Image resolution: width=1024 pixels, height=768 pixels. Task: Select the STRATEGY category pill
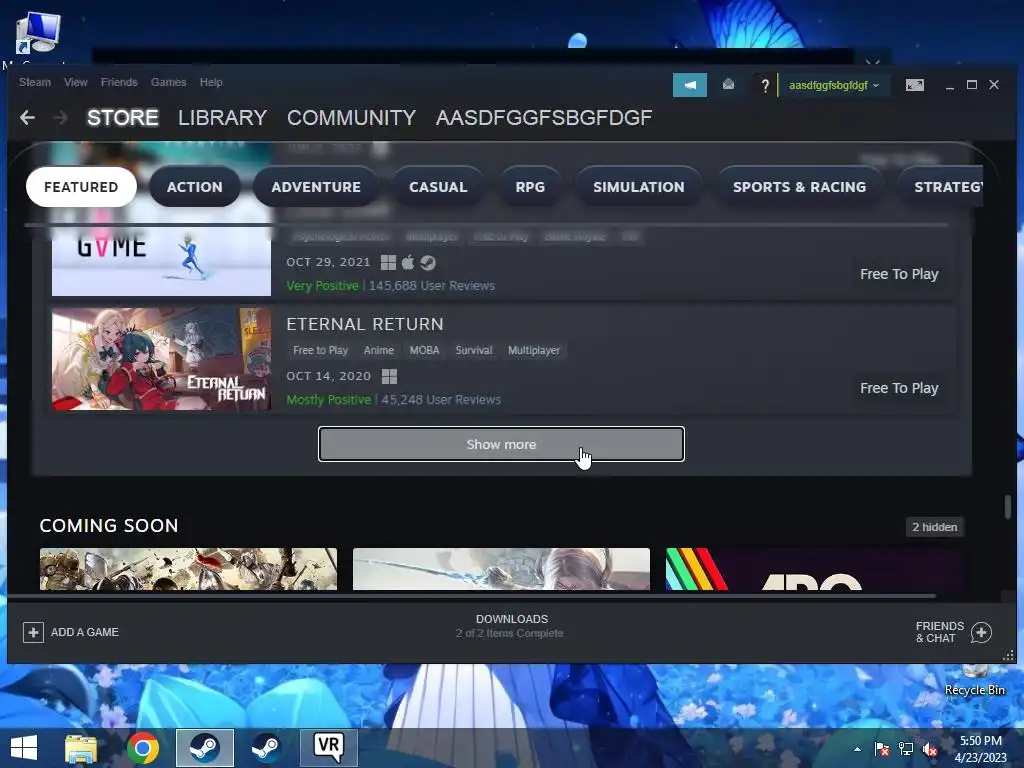click(x=940, y=187)
